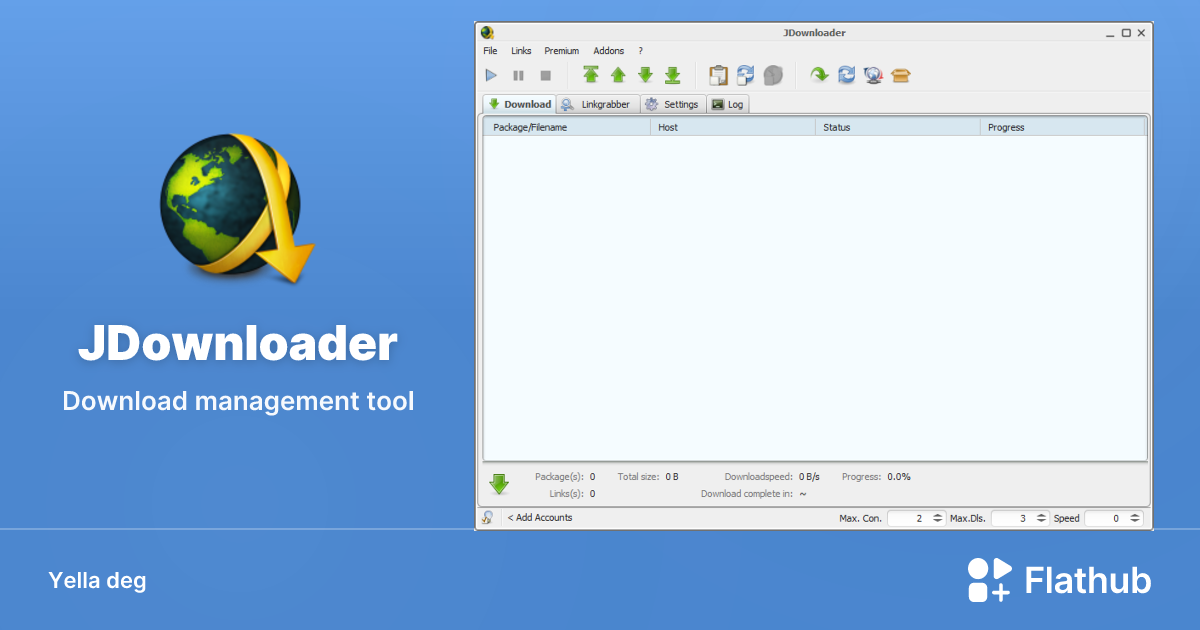This screenshot has width=1200, height=630.
Task: Click the refresh downloads icon
Action: (846, 75)
